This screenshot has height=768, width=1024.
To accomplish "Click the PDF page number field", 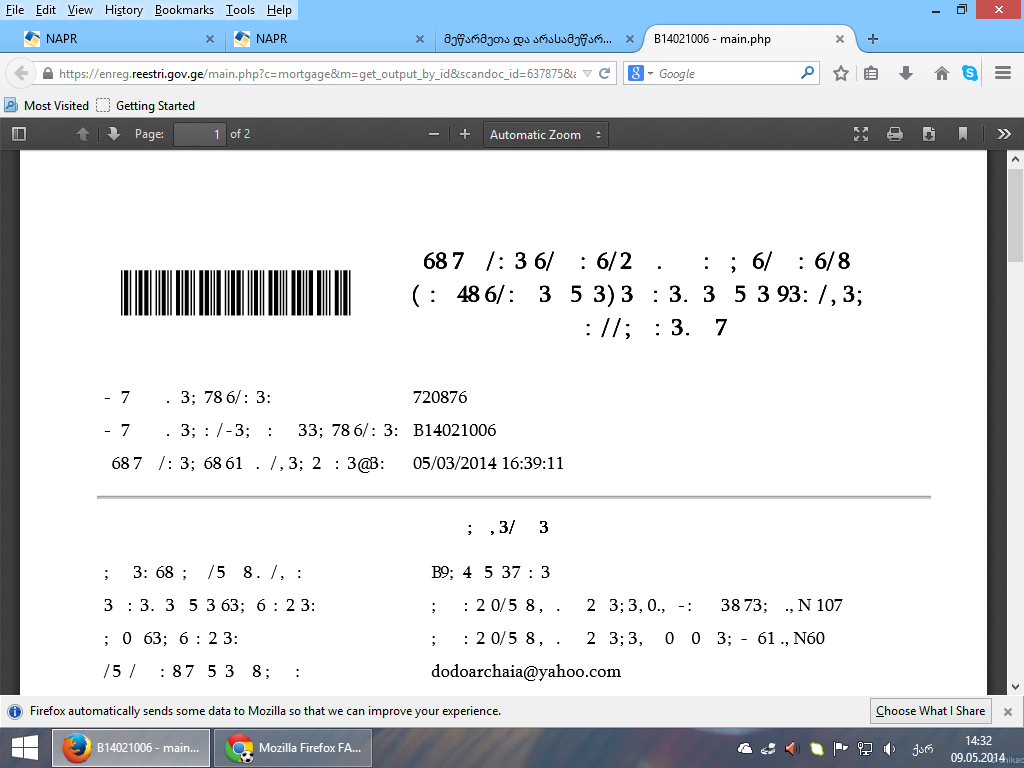I will point(199,134).
